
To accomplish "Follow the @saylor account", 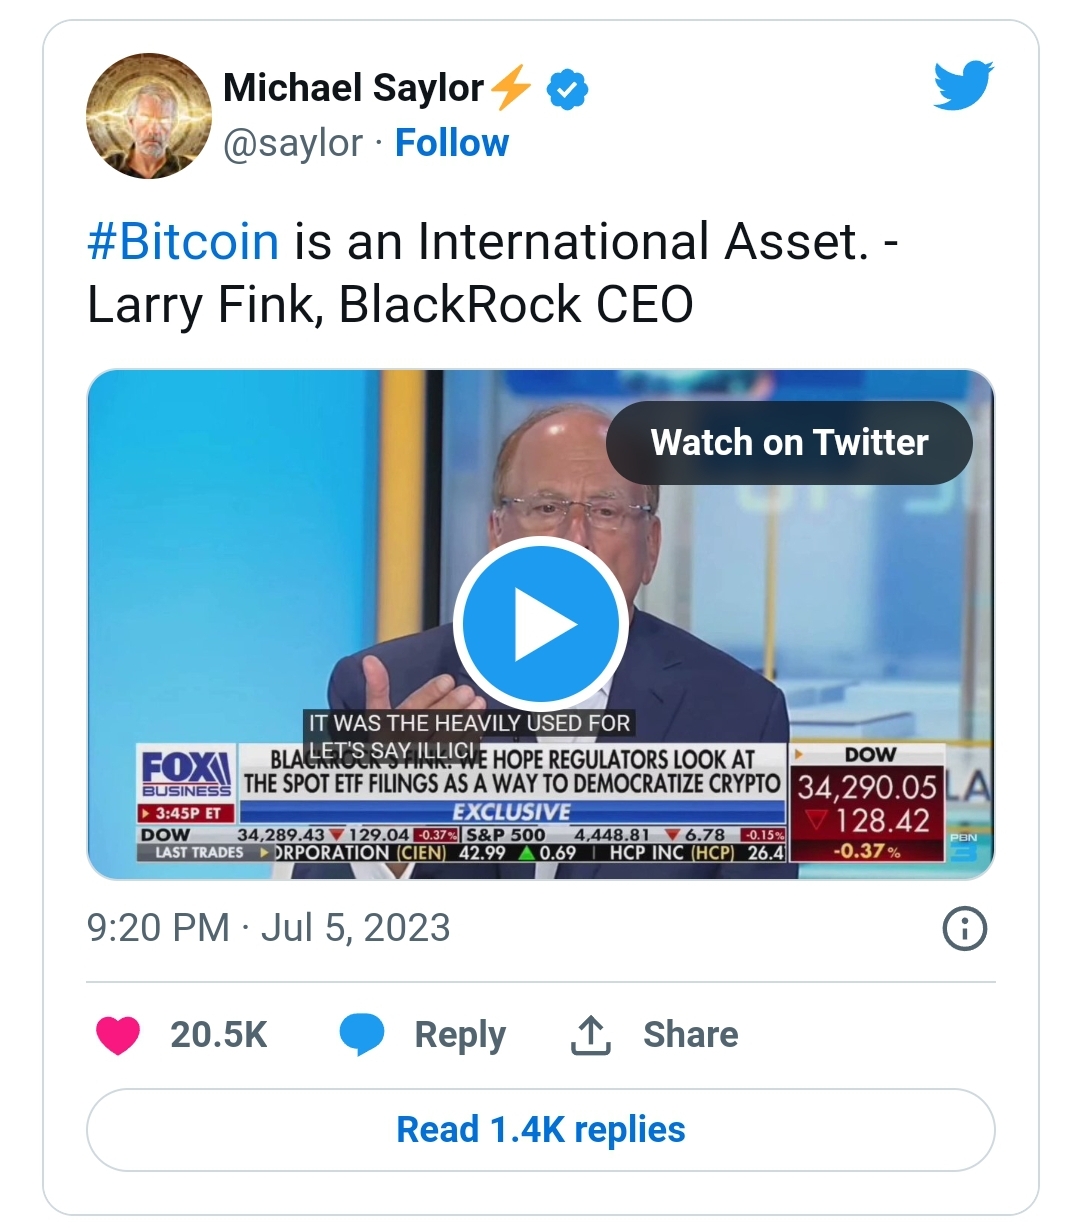I will coord(452,143).
